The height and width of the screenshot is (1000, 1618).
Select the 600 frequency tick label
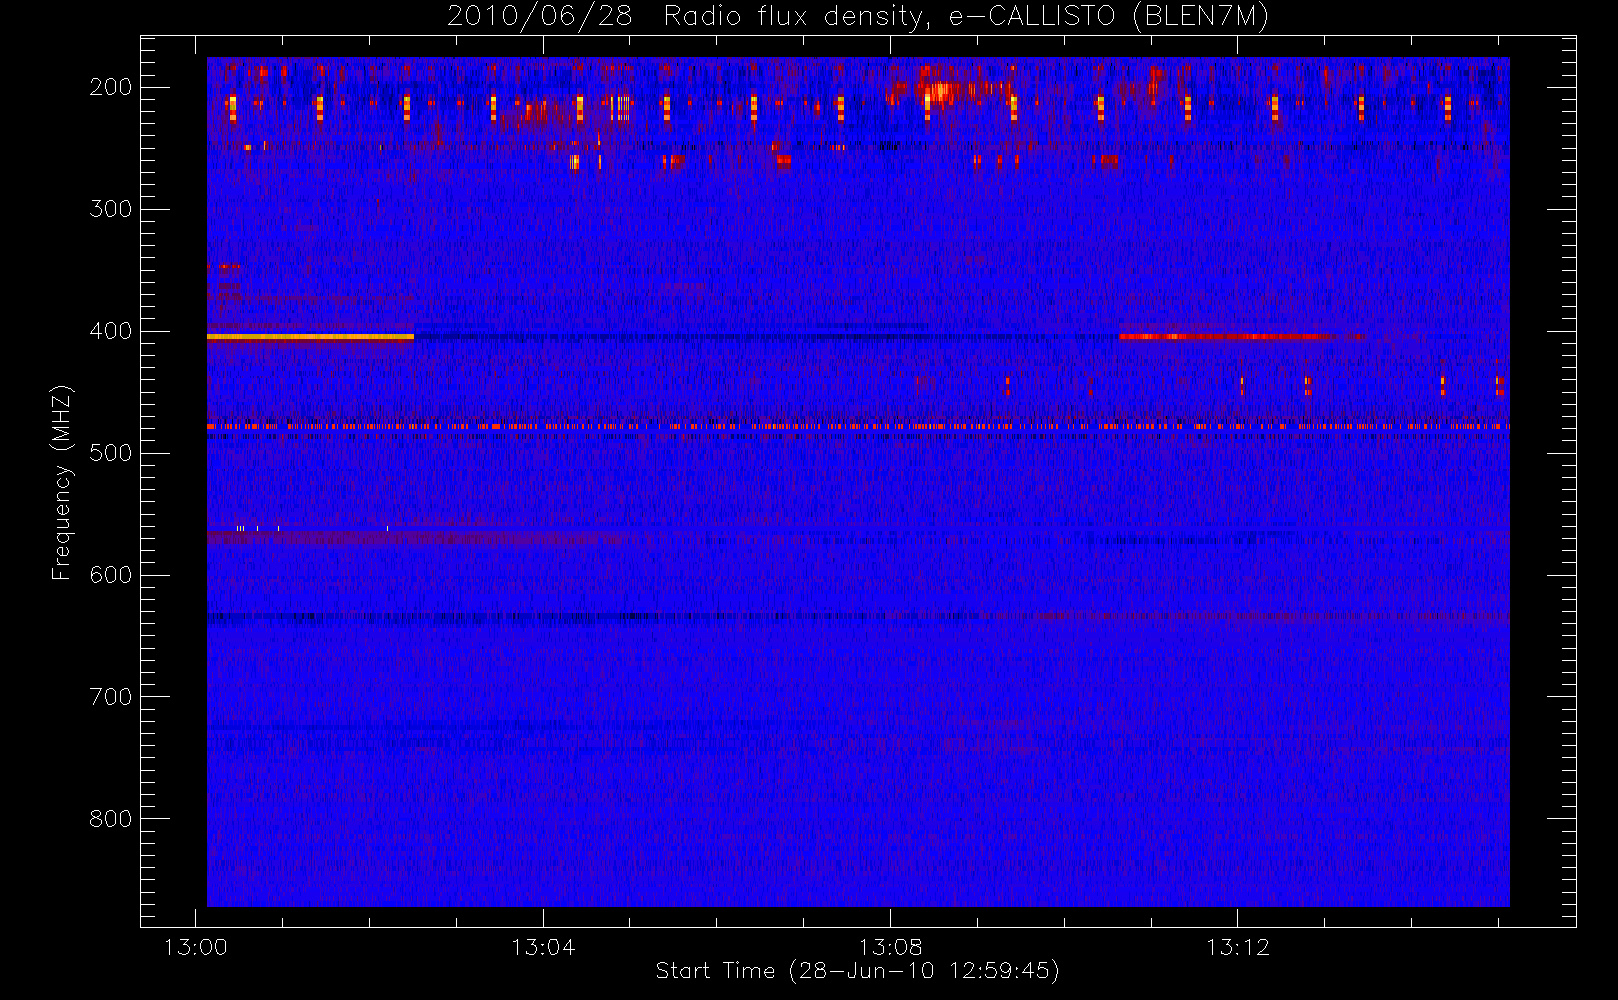[110, 575]
